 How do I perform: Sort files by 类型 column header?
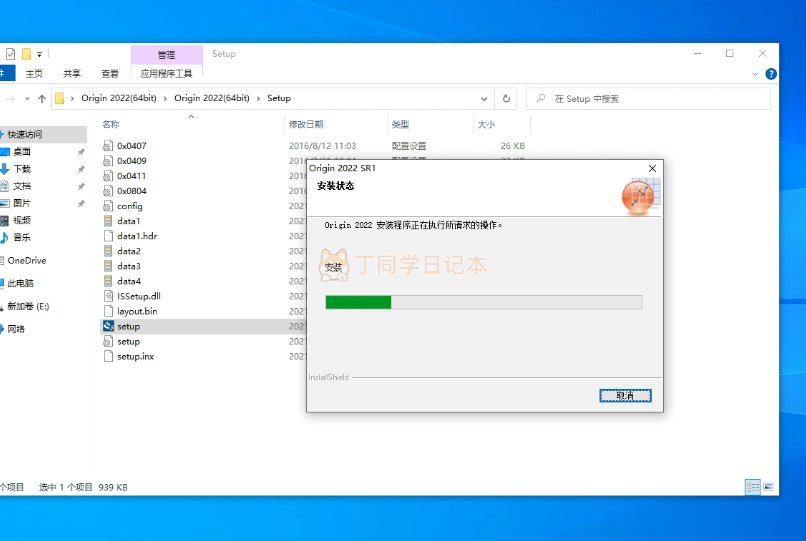point(400,124)
